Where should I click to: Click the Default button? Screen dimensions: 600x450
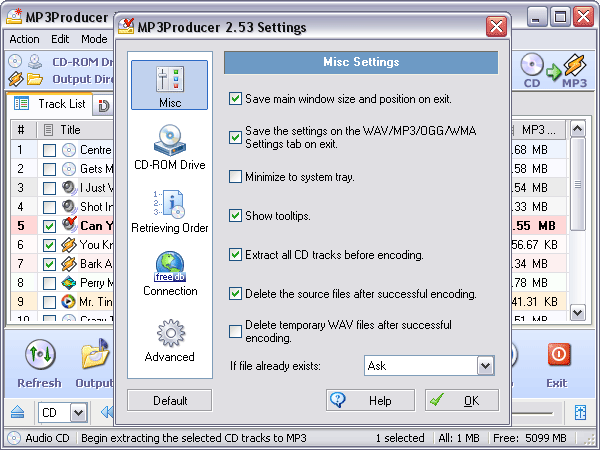click(170, 401)
